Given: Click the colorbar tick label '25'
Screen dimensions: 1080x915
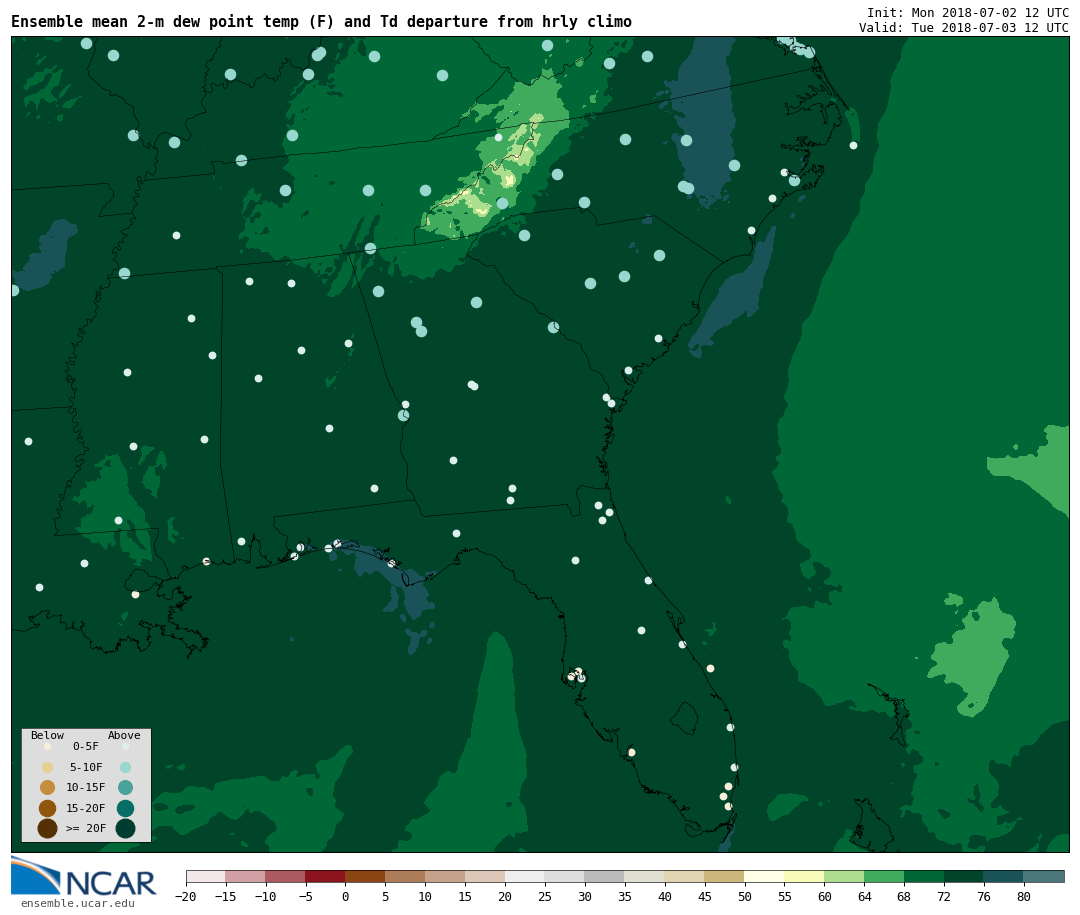Looking at the screenshot, I should click(544, 896).
